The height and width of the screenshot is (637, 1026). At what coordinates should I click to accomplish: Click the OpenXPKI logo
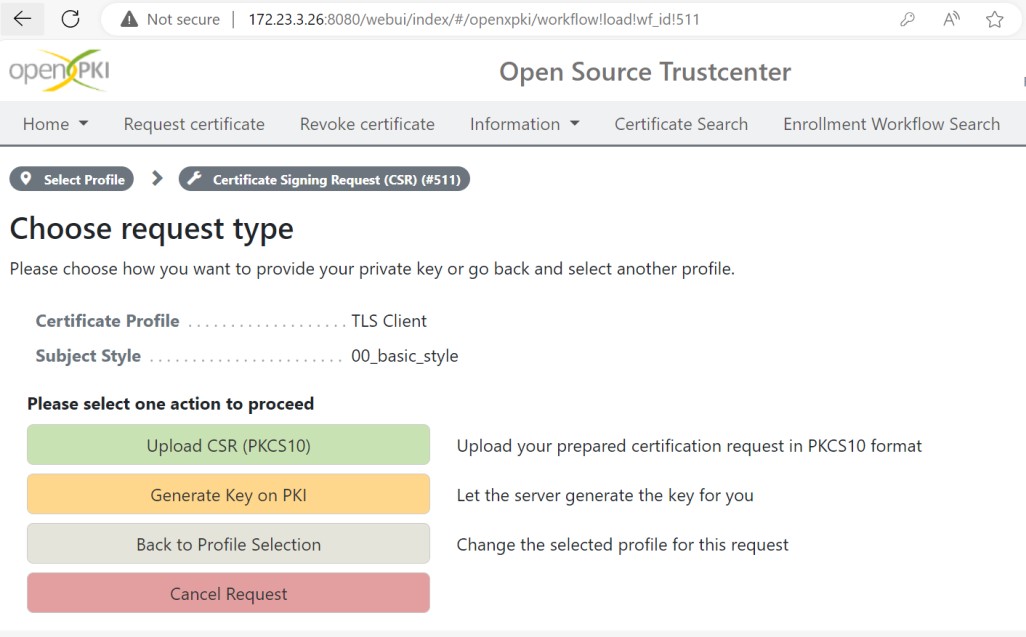(x=59, y=70)
